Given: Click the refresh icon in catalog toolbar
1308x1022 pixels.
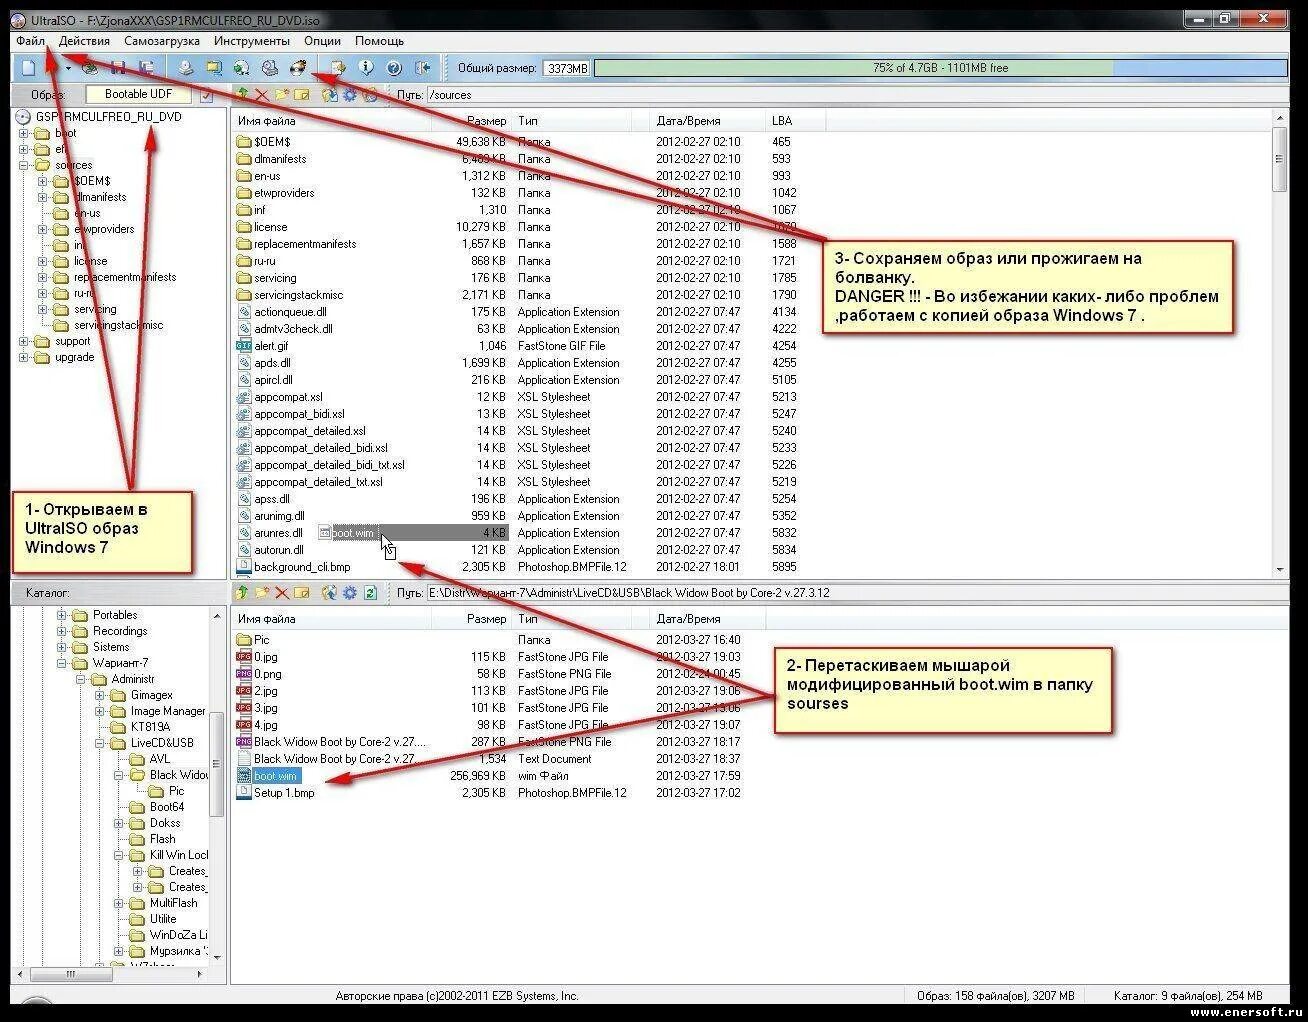Looking at the screenshot, I should (x=370, y=593).
